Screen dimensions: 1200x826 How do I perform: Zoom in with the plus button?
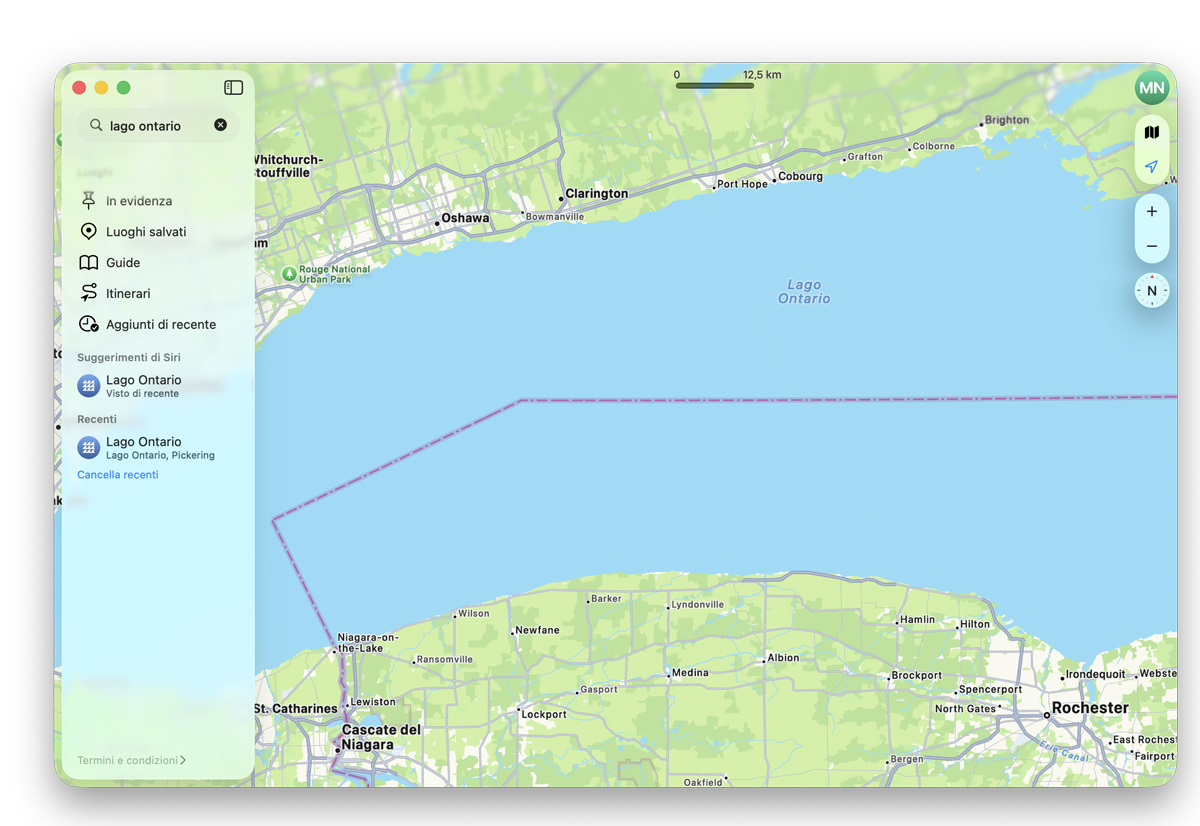click(1152, 212)
